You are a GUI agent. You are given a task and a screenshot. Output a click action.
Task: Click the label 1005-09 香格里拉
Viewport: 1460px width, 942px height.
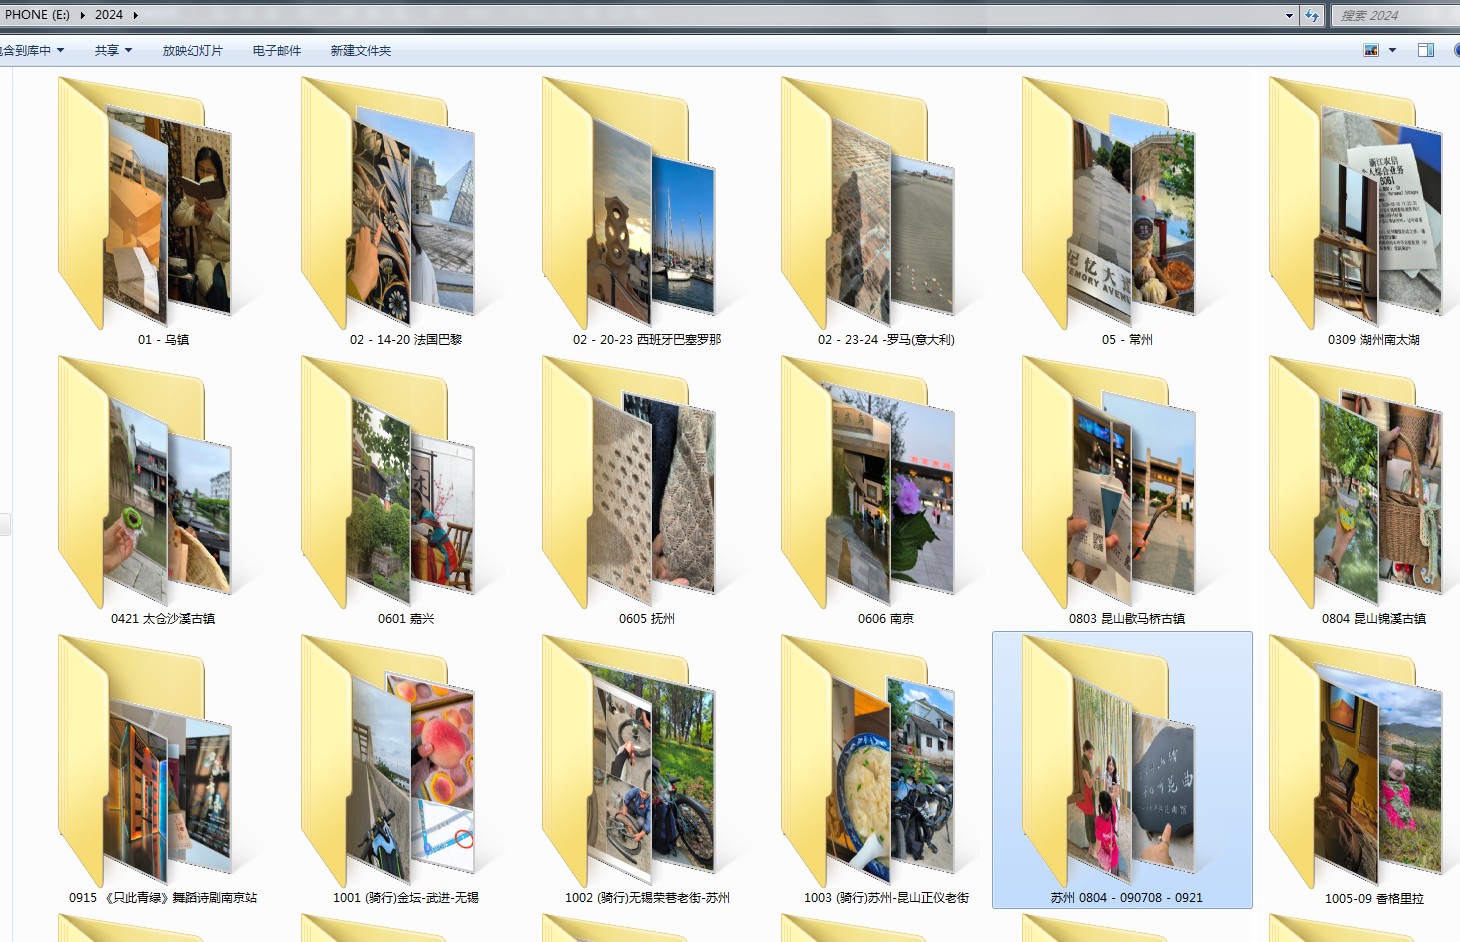[x=1374, y=899]
